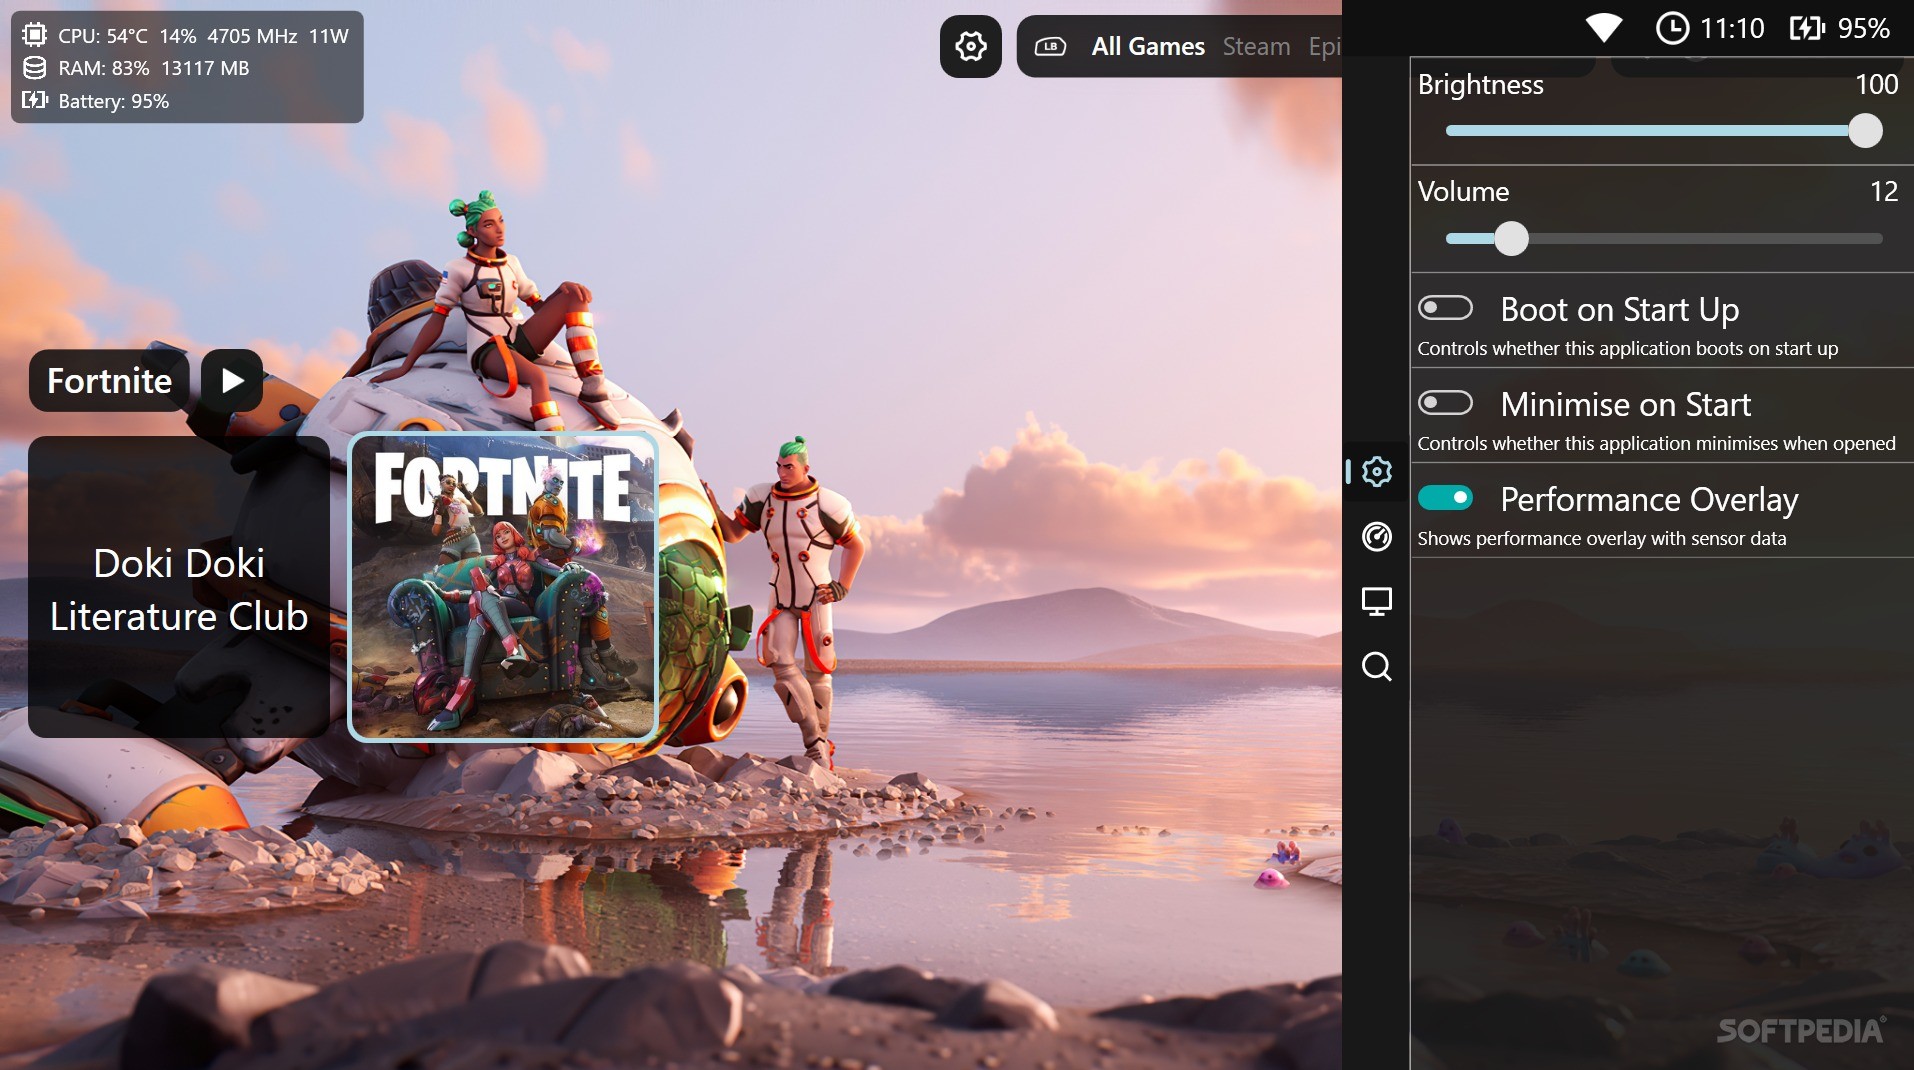
Task: Open settings via gear button near tabs
Action: click(970, 46)
